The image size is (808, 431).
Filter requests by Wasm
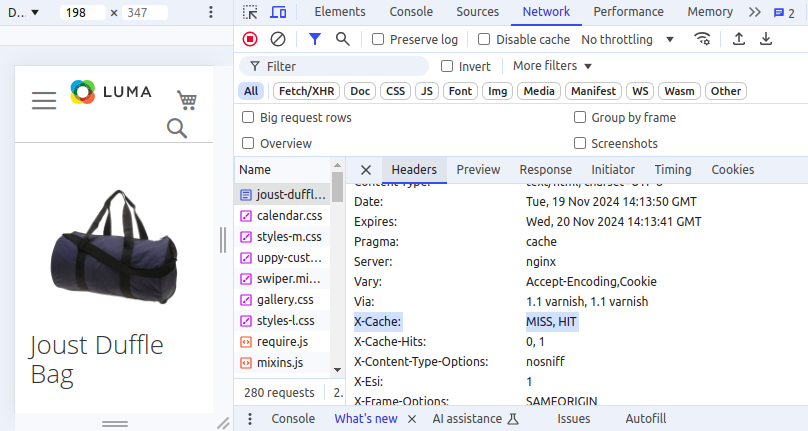[680, 91]
